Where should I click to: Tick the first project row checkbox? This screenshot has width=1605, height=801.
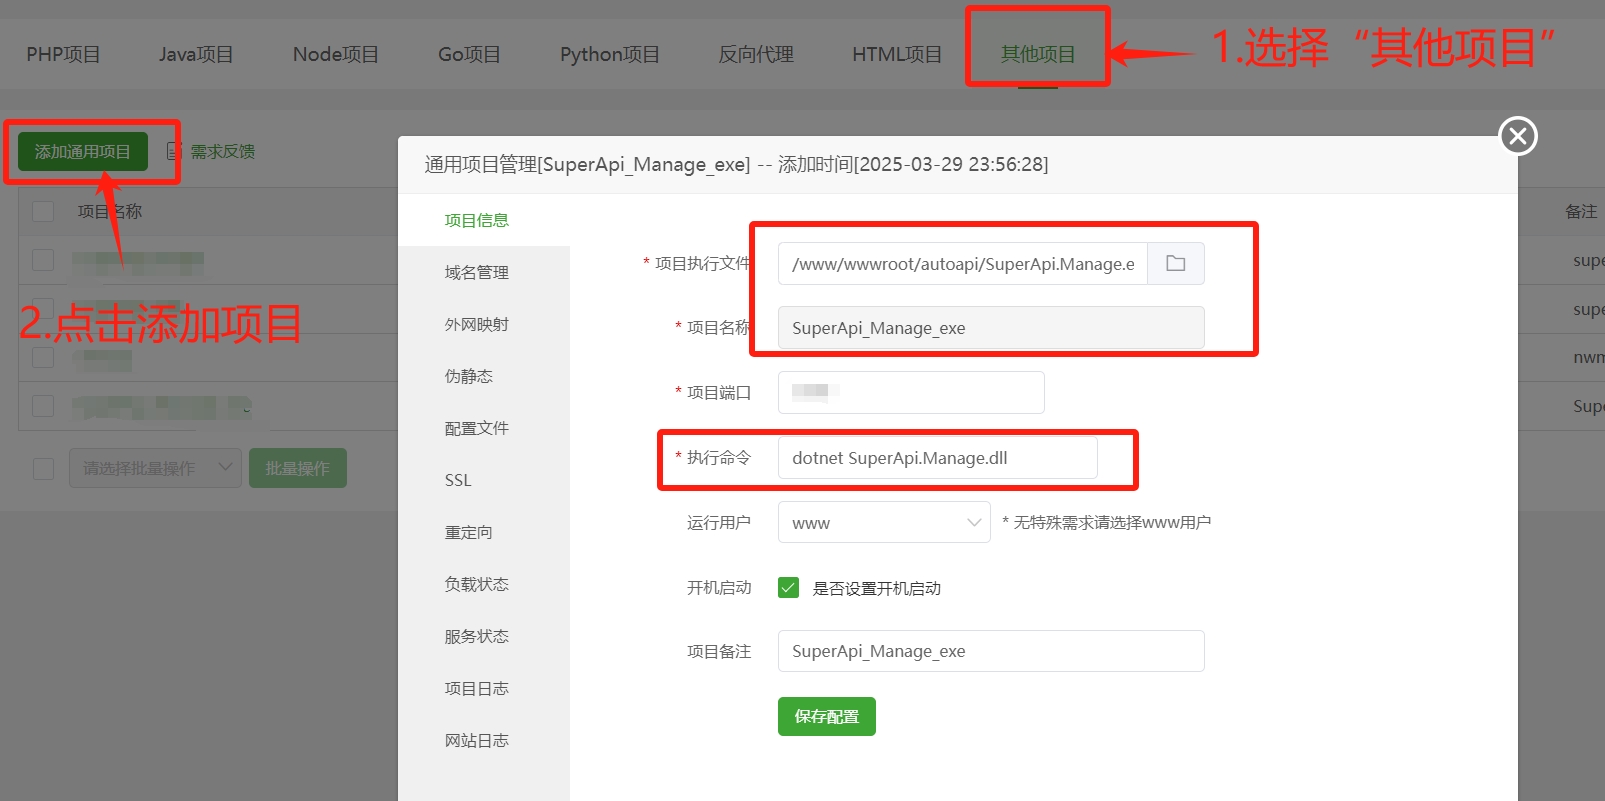coord(43,260)
